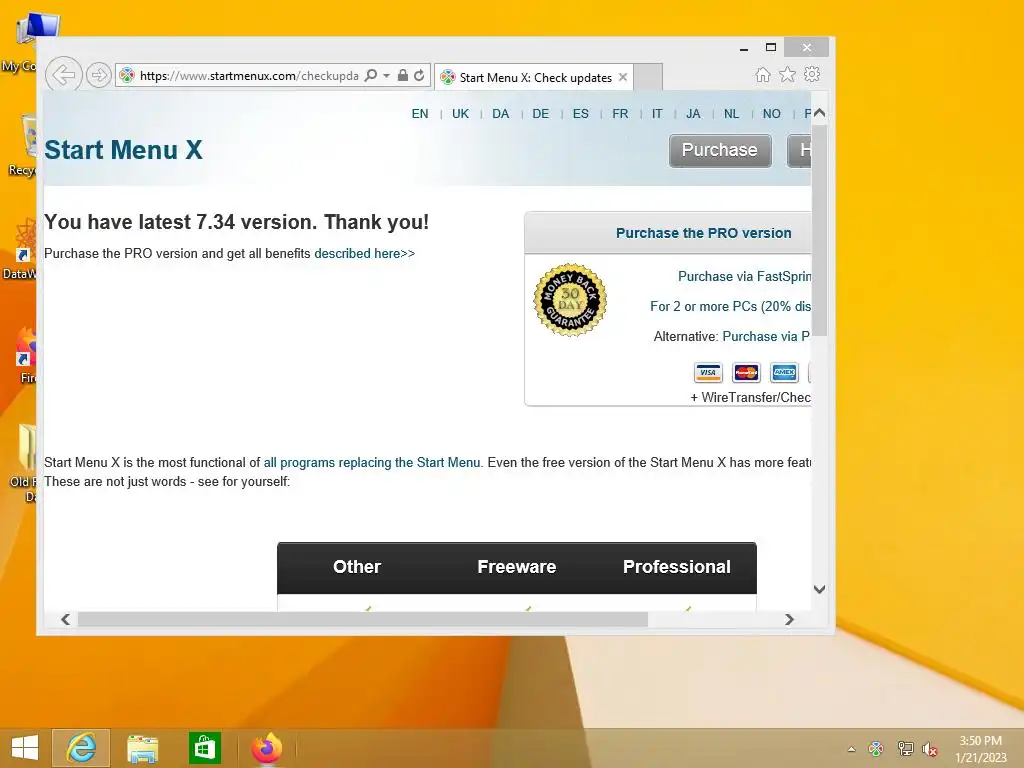The height and width of the screenshot is (768, 1024).
Task: Click the startmenux.com URL address field
Action: (x=249, y=76)
